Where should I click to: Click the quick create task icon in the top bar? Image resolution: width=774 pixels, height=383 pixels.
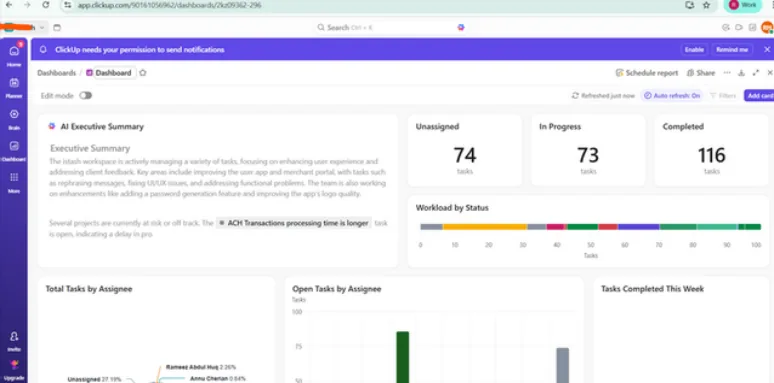pyautogui.click(x=726, y=28)
